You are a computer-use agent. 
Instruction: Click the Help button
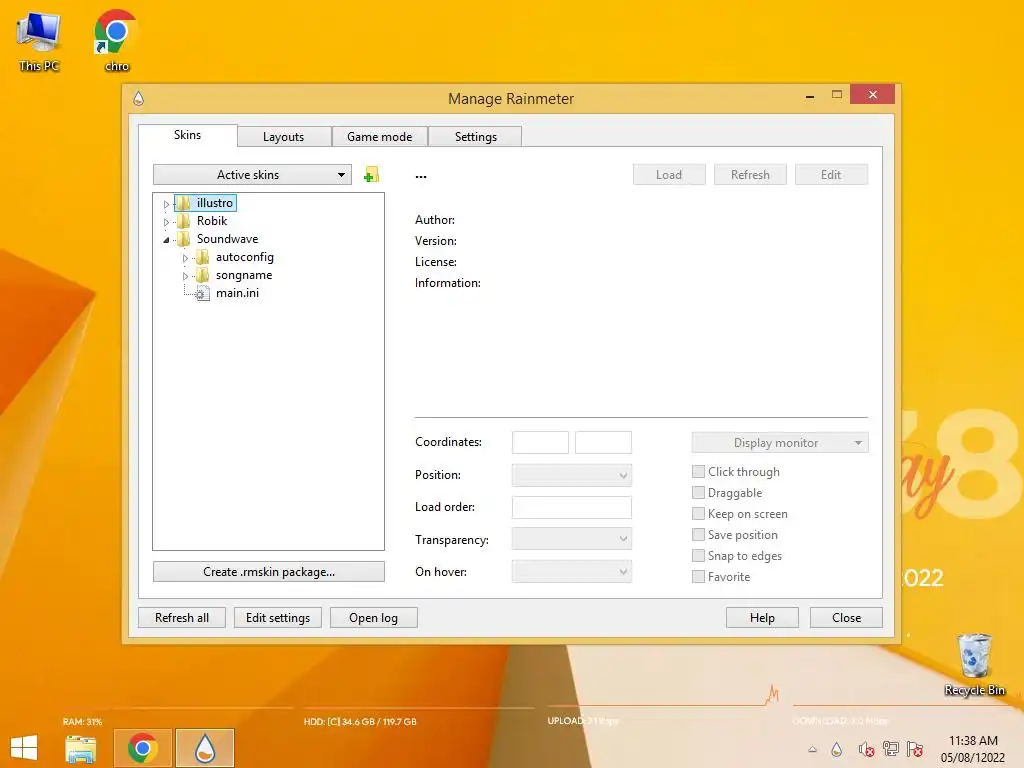(762, 617)
